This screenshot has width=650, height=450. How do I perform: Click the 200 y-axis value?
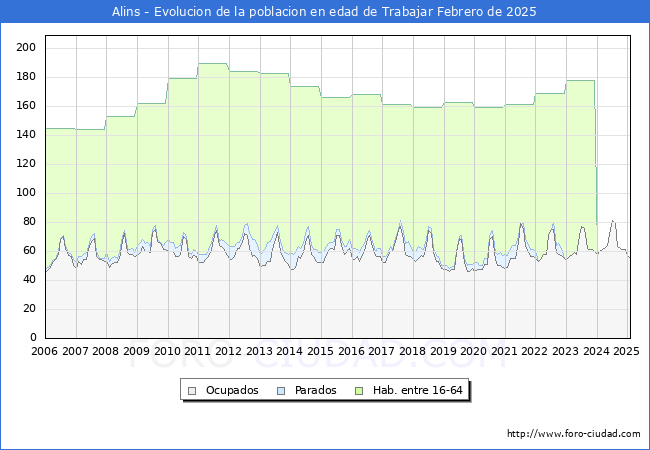tap(26, 48)
